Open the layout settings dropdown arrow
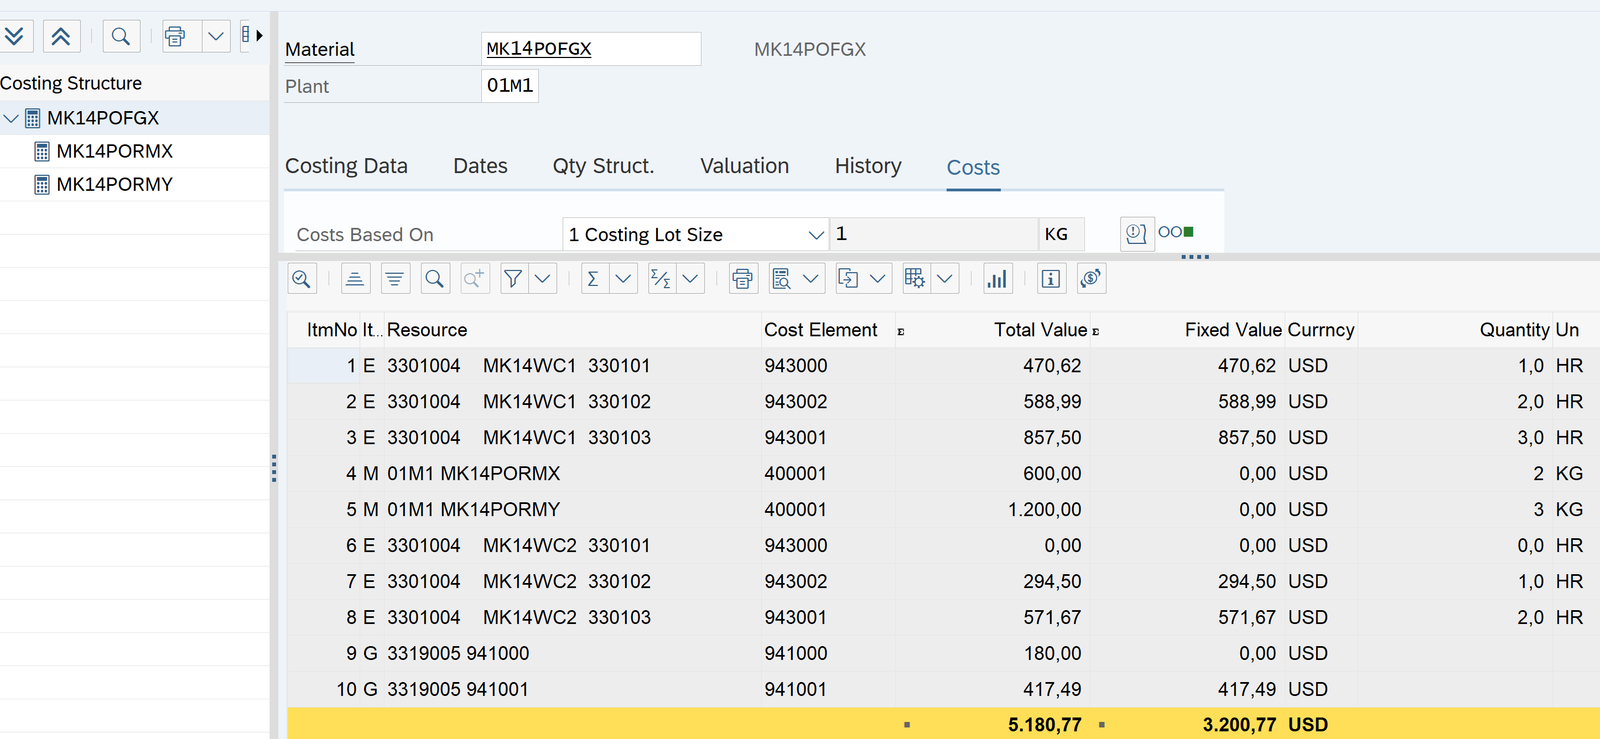 [945, 279]
